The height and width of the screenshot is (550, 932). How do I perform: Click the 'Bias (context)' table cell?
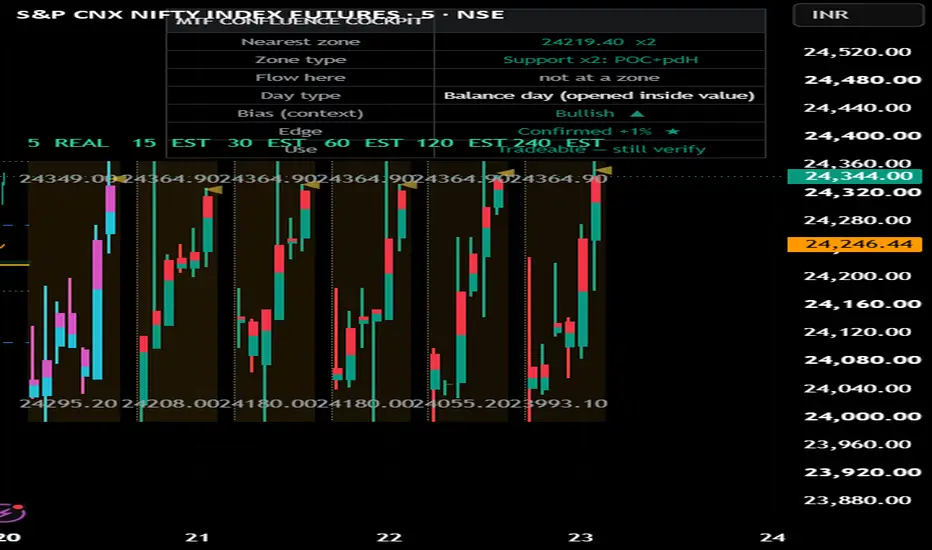[300, 113]
